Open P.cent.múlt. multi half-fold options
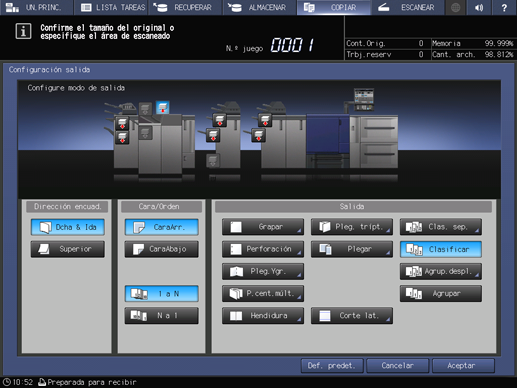This screenshot has width=517, height=388. [x=263, y=294]
